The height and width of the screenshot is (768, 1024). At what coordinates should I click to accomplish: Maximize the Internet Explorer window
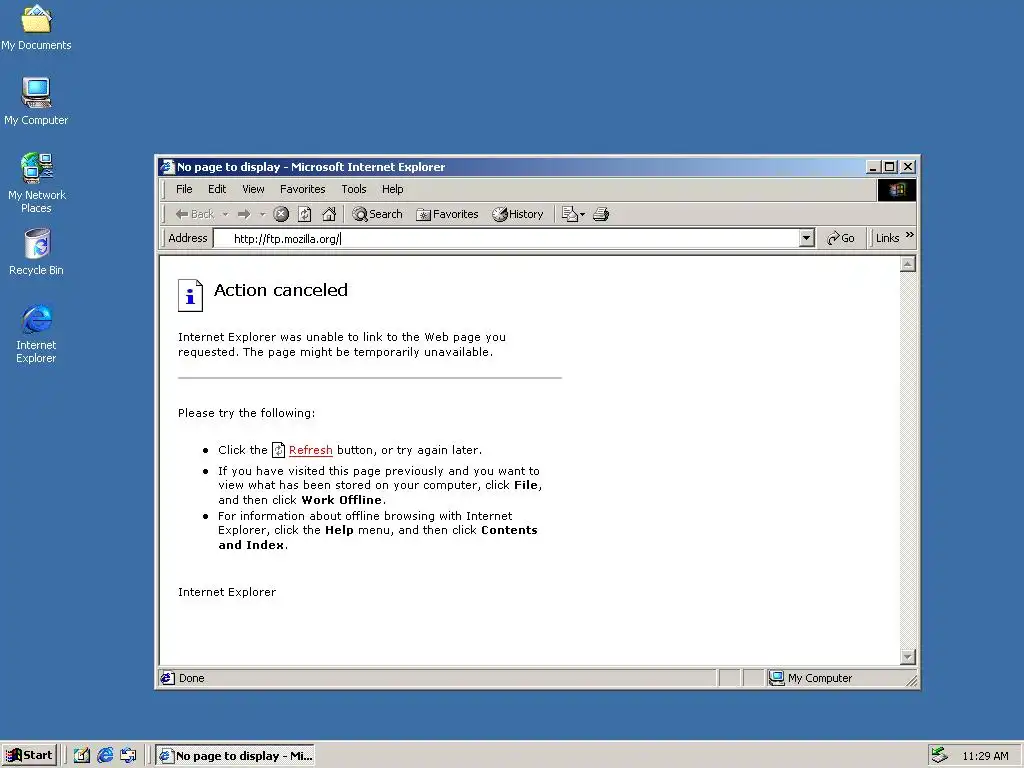click(889, 167)
